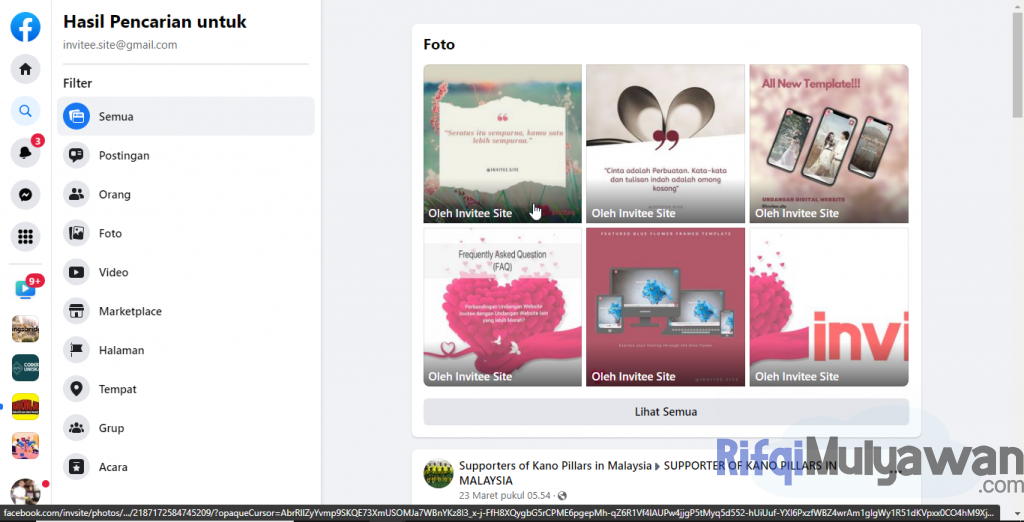Open photo with quote 'Seratus itu sempurna'
Viewport: 1024px width, 522px height.
[502, 143]
